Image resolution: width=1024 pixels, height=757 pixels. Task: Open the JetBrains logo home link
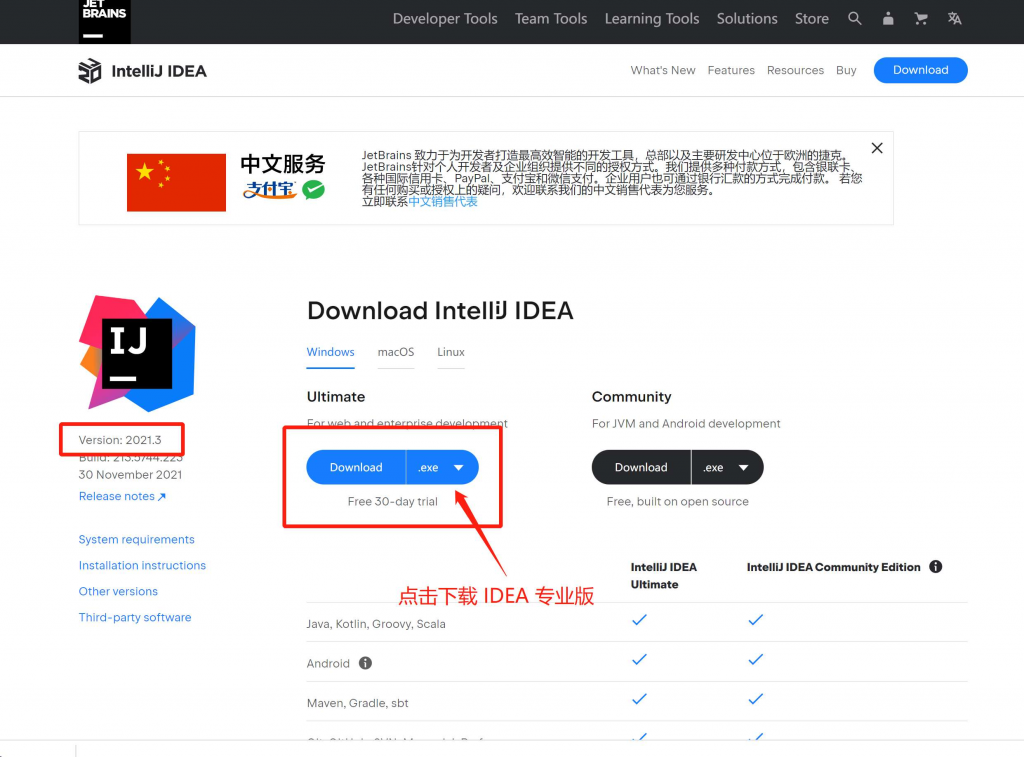(x=104, y=21)
